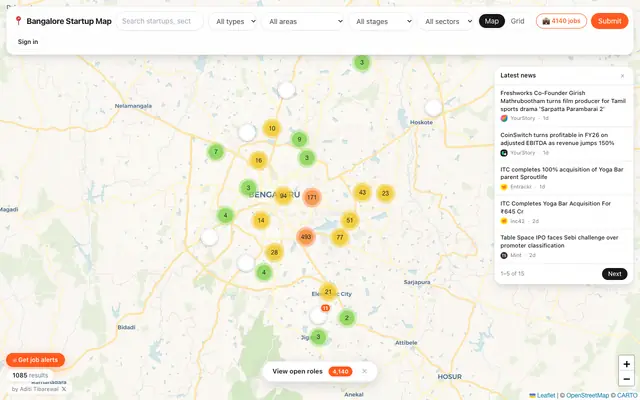
Task: Focus the Search startups input field
Action: 159,21
